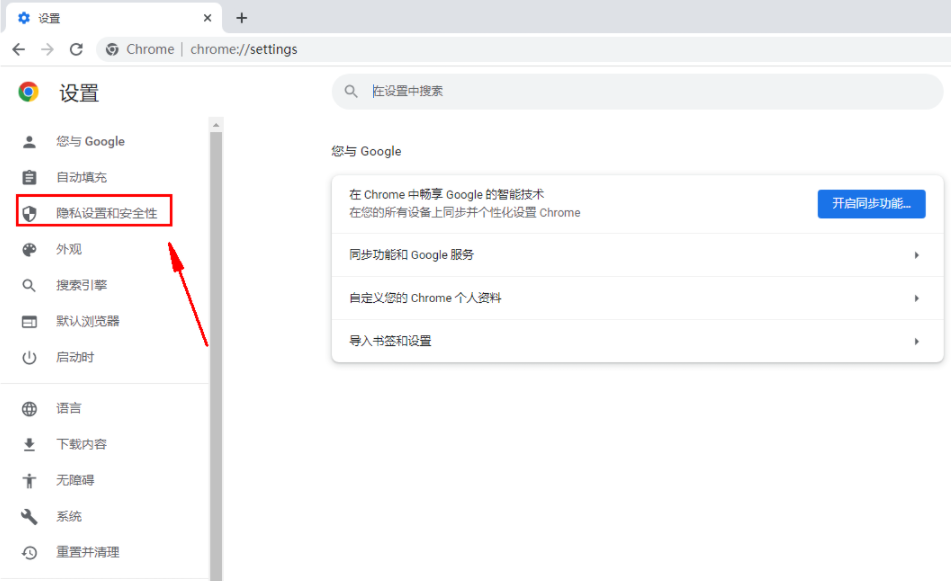Click the restore clock icon for 重置并清理
This screenshot has height=581, width=951.
click(29, 552)
